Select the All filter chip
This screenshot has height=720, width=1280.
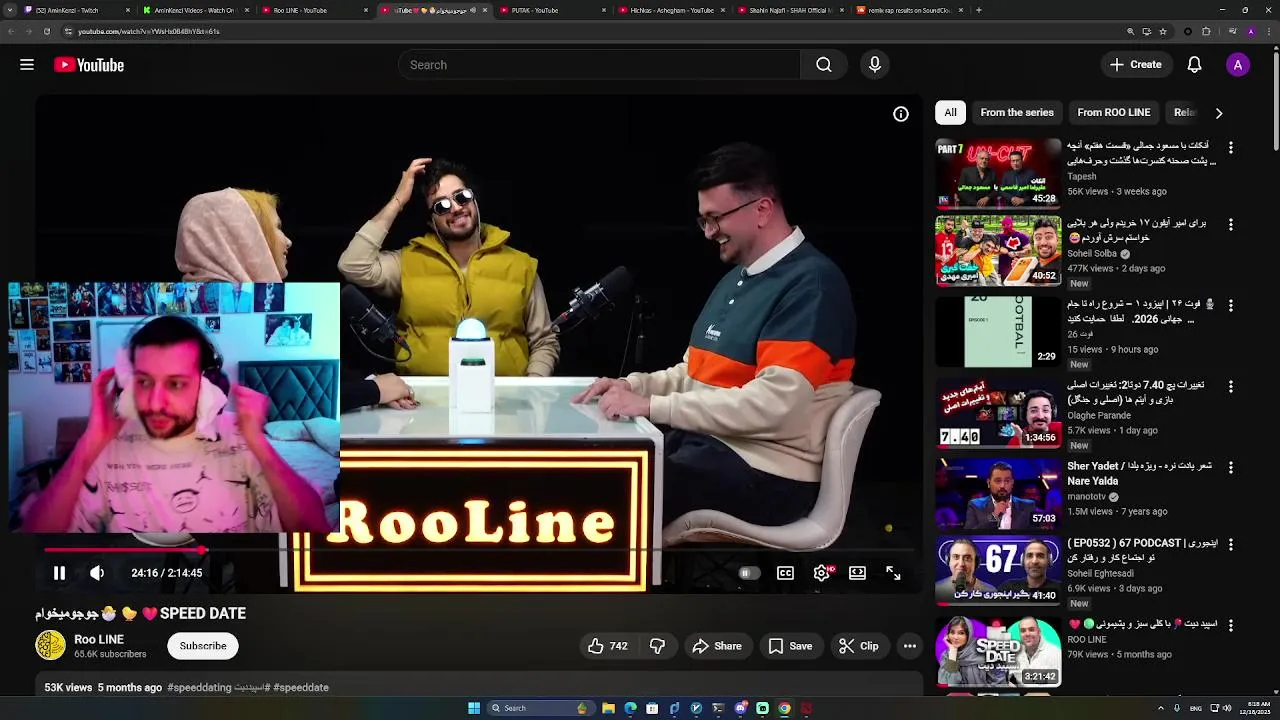click(950, 113)
